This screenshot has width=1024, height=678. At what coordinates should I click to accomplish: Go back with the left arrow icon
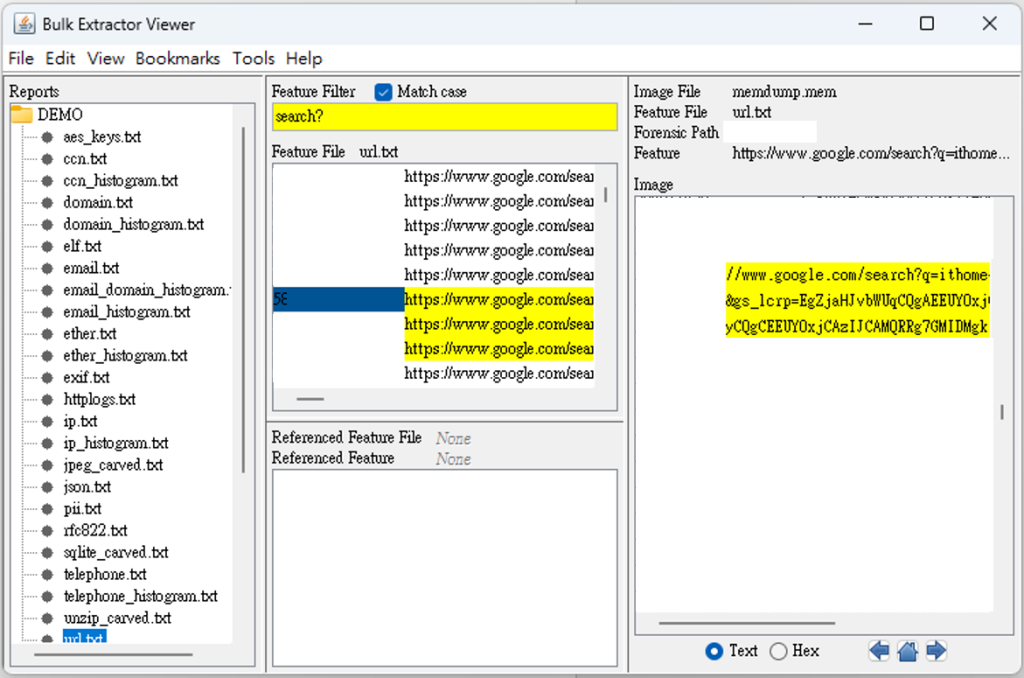(879, 651)
